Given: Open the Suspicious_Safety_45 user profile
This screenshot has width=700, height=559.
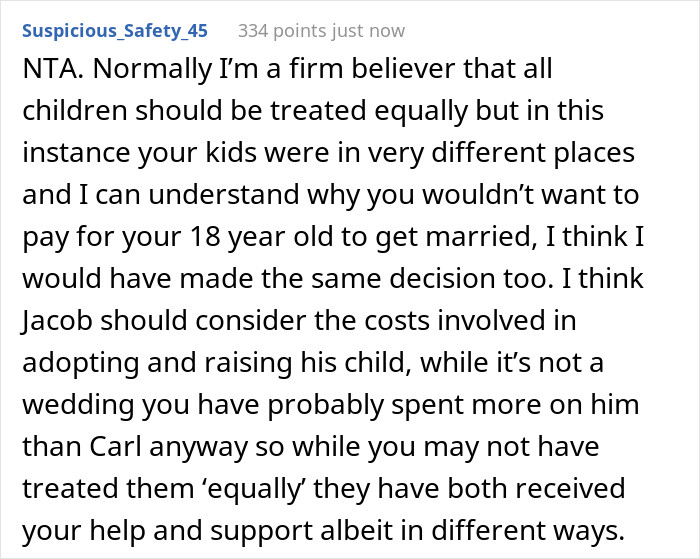Looking at the screenshot, I should (x=114, y=31).
